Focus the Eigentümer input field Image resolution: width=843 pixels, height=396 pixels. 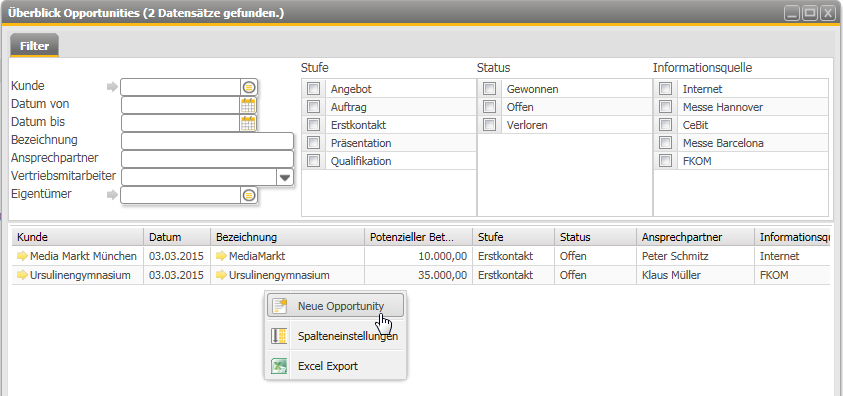tap(181, 195)
